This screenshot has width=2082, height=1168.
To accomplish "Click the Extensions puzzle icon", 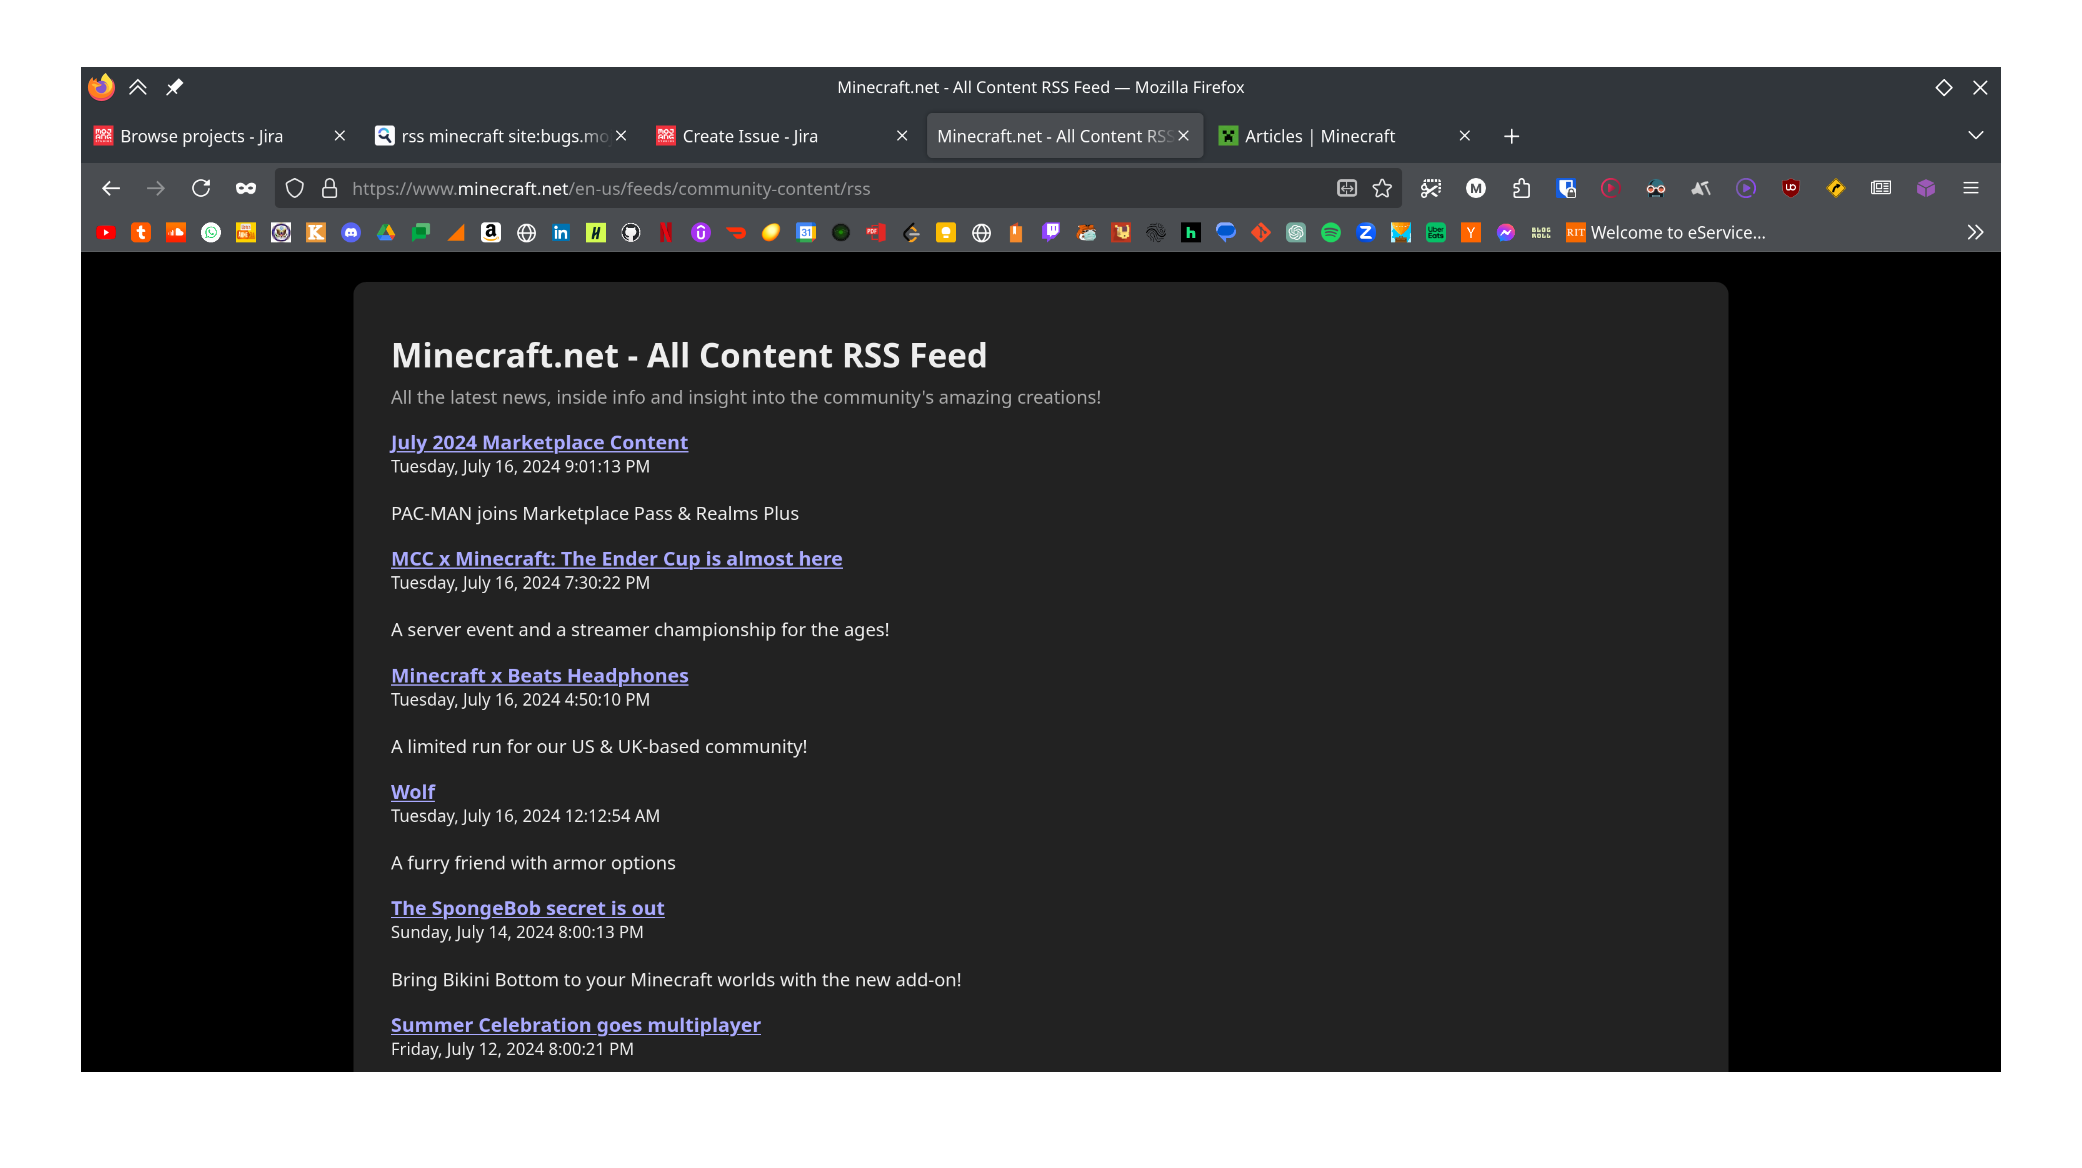I will (1521, 188).
